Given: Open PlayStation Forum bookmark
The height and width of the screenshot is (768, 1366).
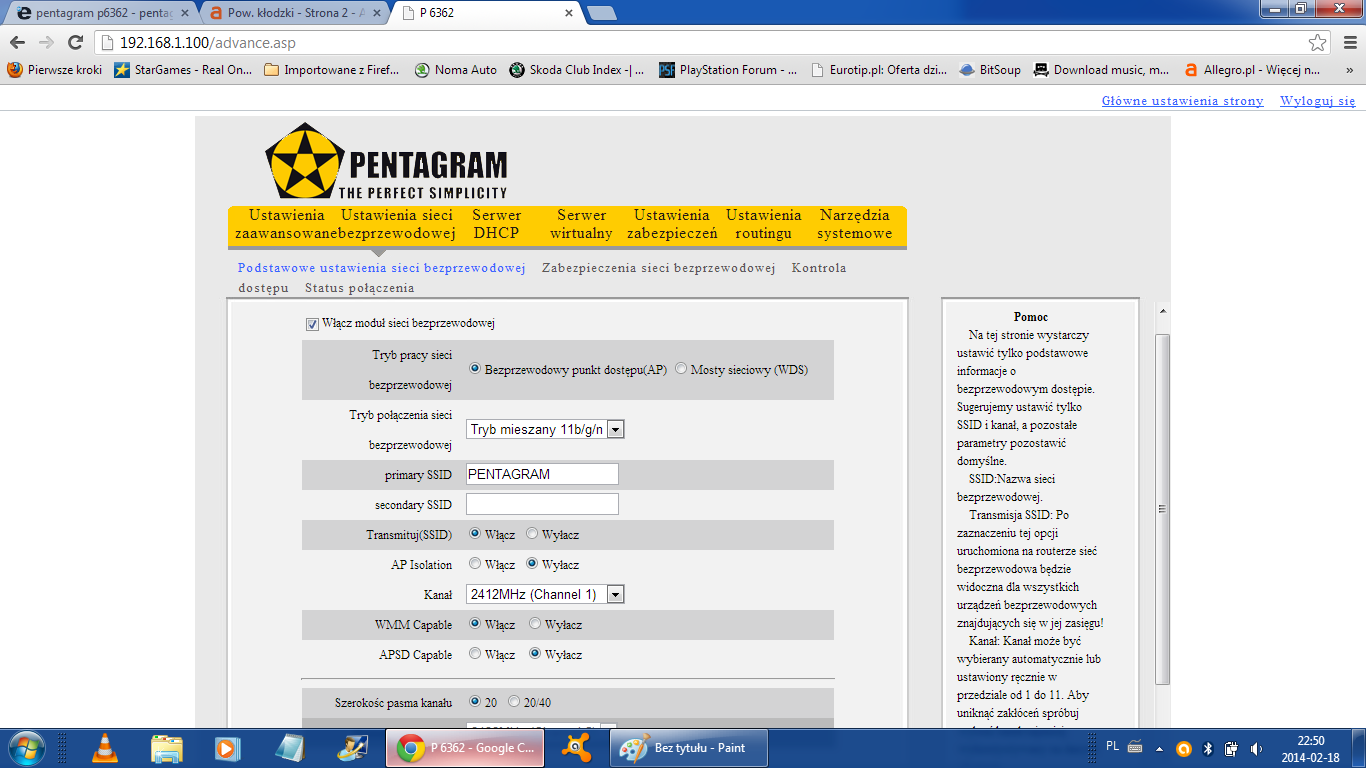Looking at the screenshot, I should point(728,70).
